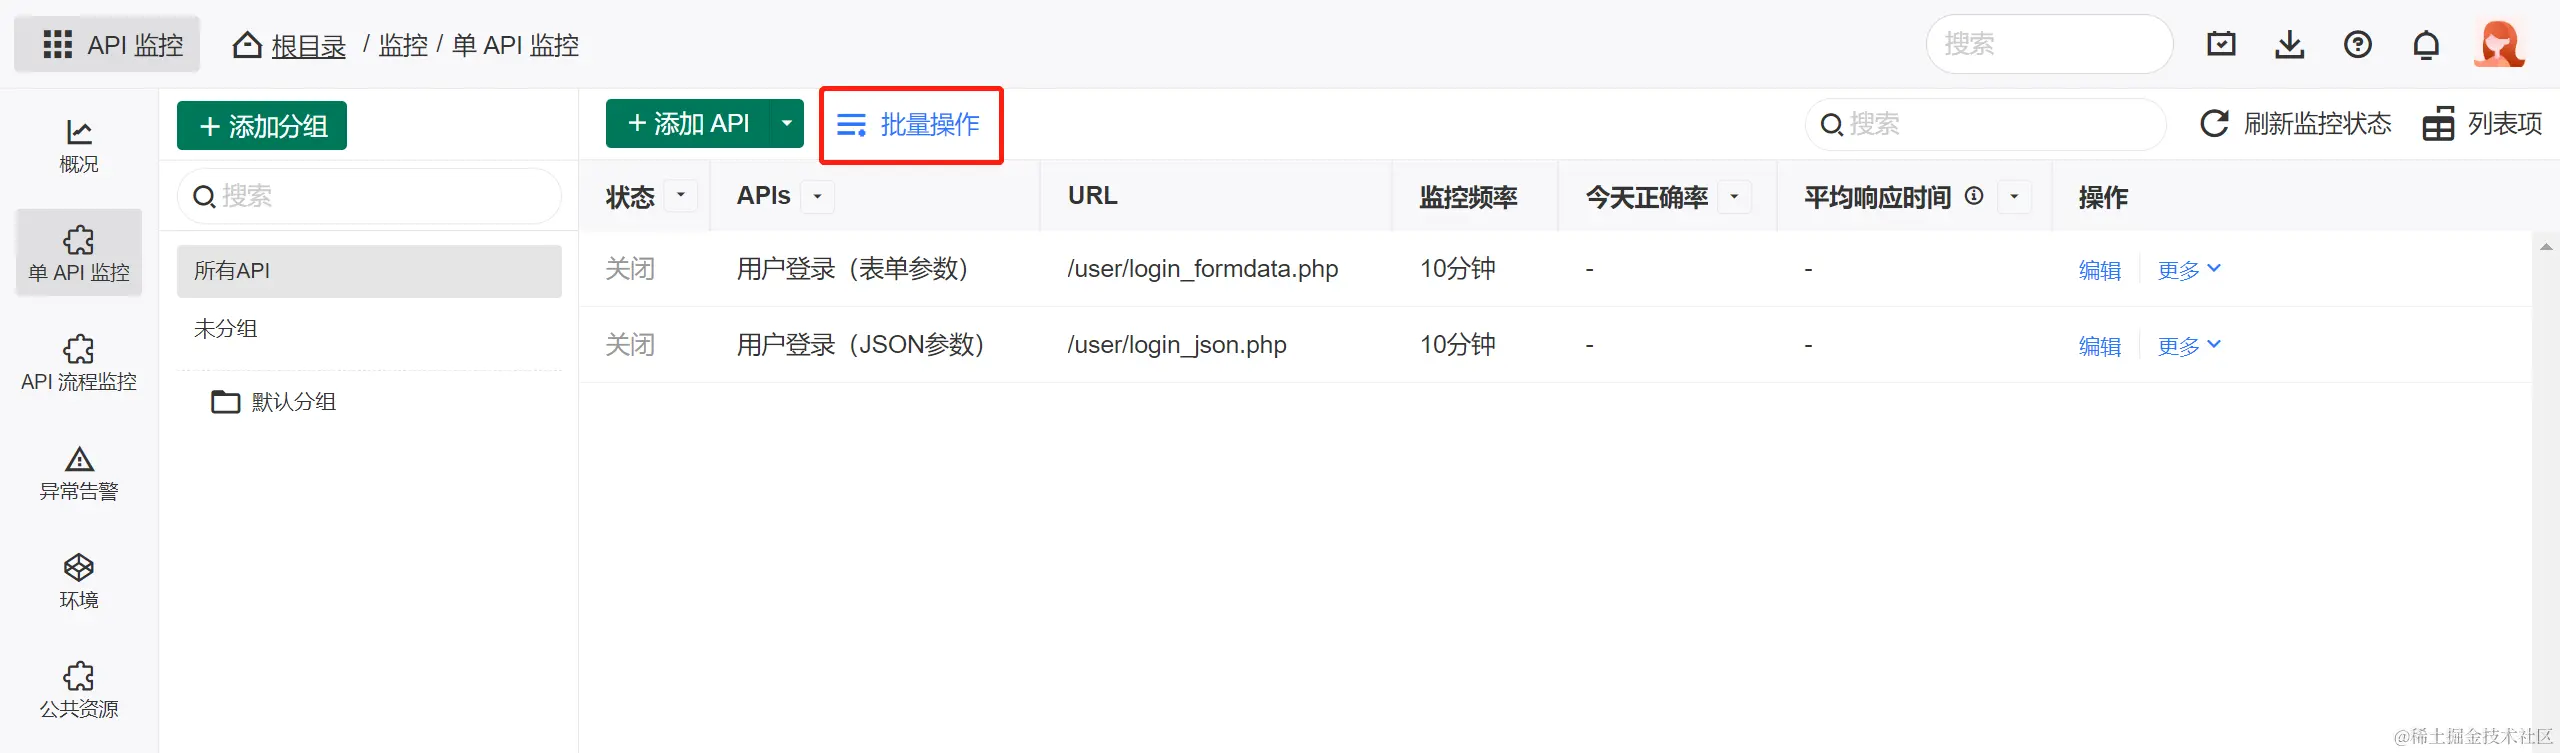The width and height of the screenshot is (2560, 753).
Task: Open the APIs column dropdown
Action: point(818,196)
